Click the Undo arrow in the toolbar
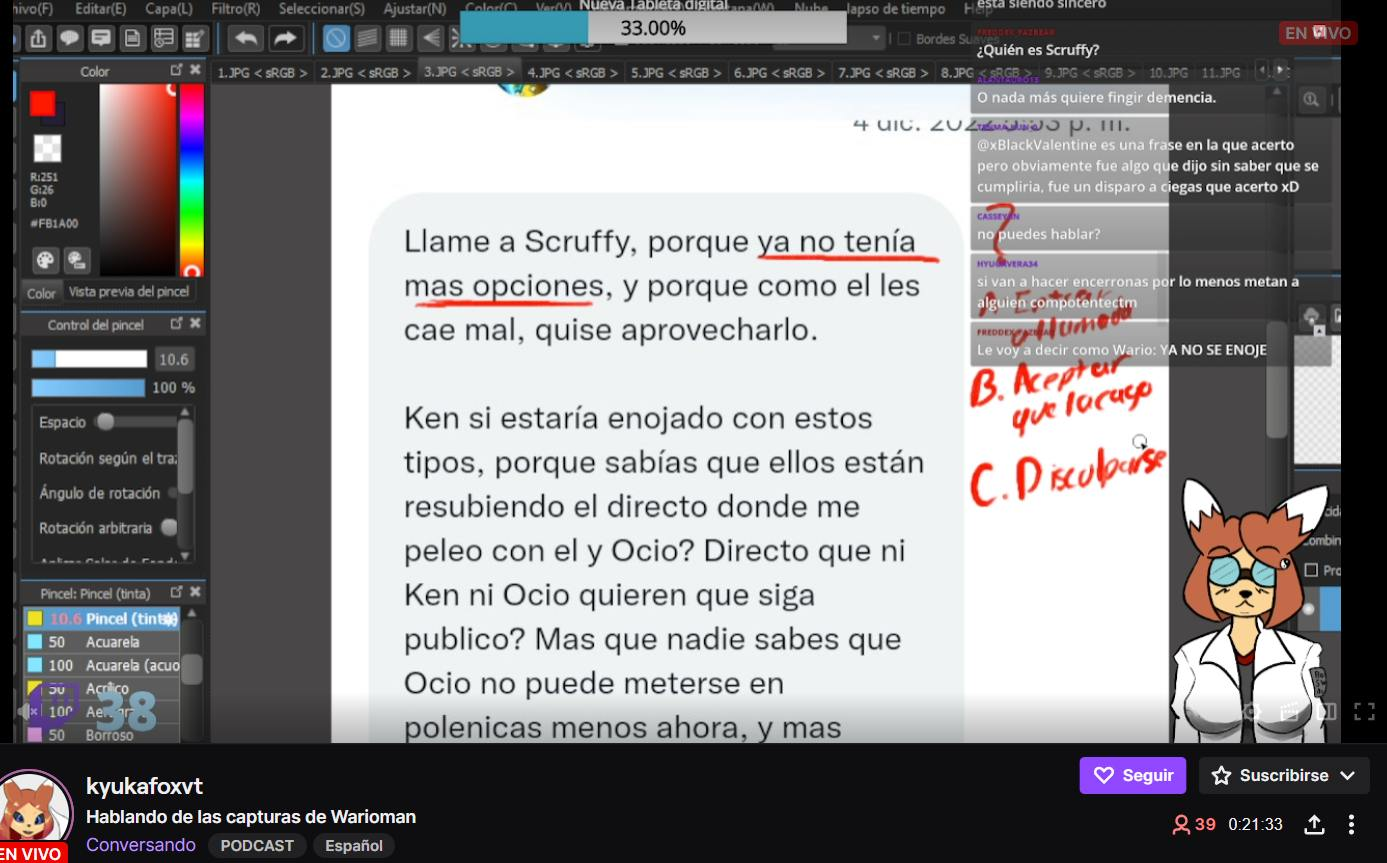 coord(246,39)
